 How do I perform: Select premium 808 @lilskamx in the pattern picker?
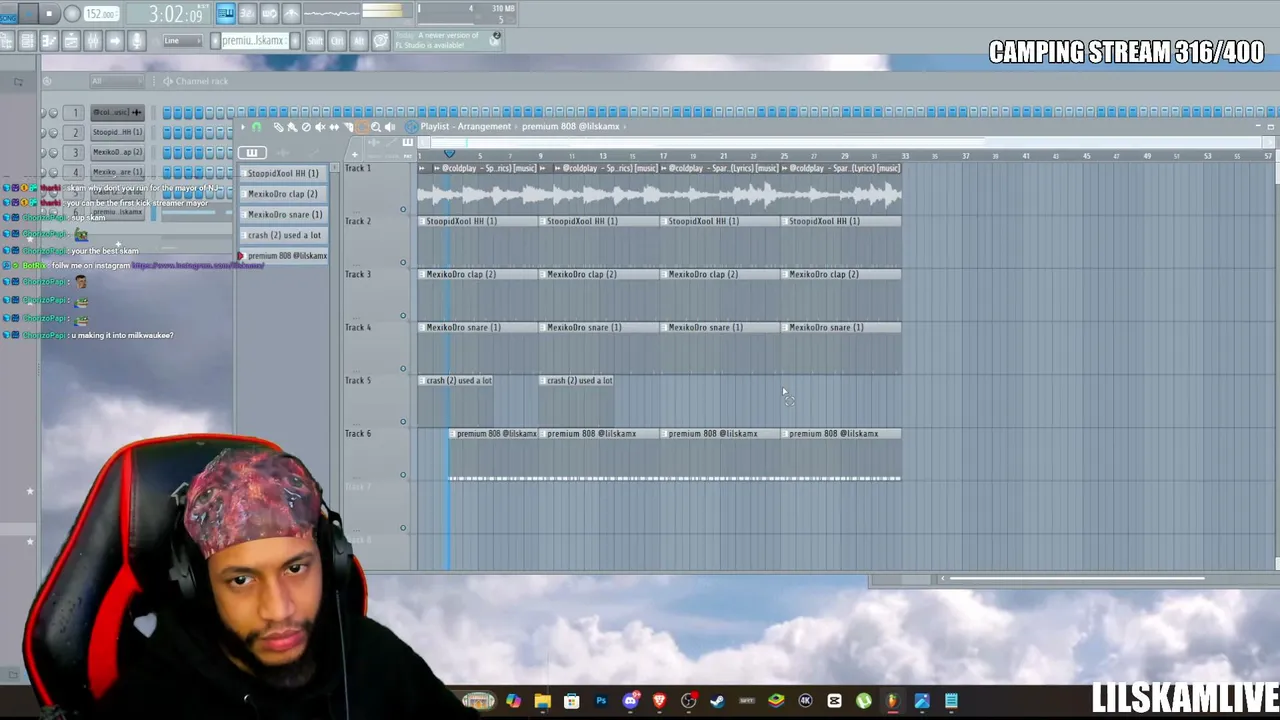pyautogui.click(x=283, y=256)
